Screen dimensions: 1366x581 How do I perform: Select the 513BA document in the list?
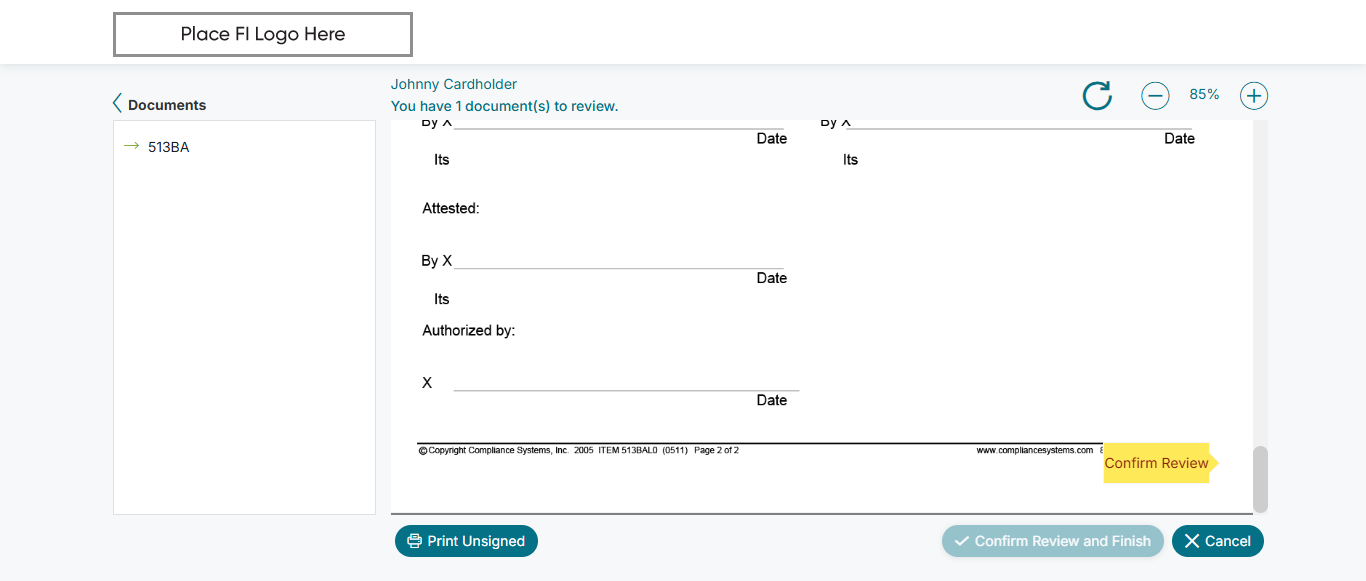coord(168,147)
